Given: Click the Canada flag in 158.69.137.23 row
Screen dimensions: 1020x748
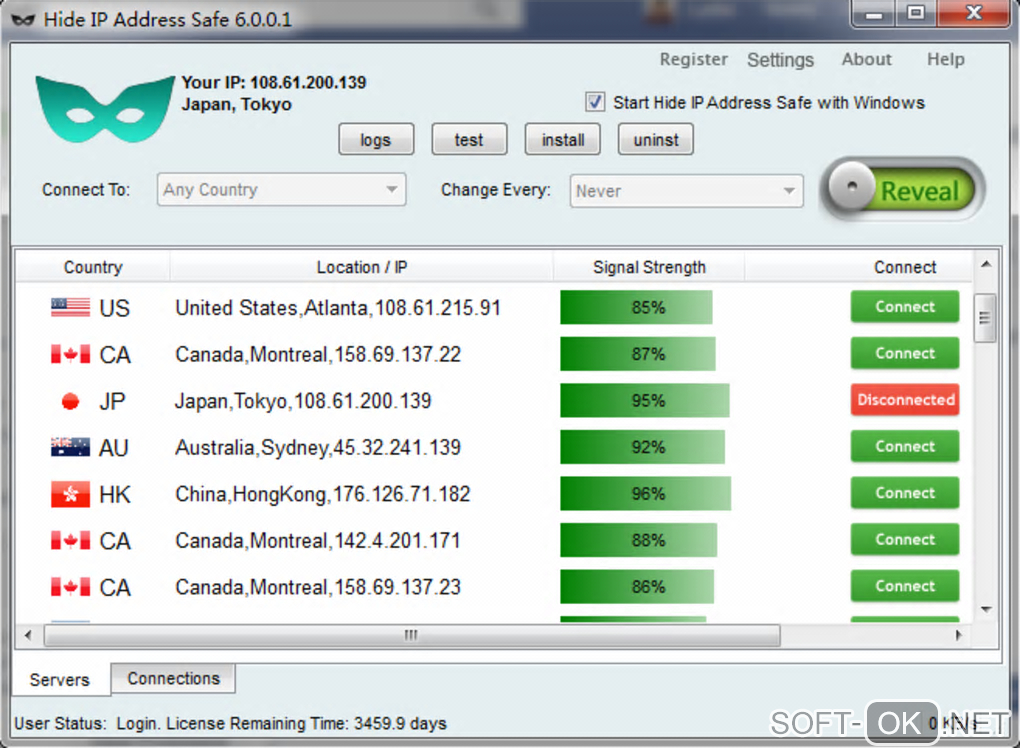Looking at the screenshot, I should 70,587.
